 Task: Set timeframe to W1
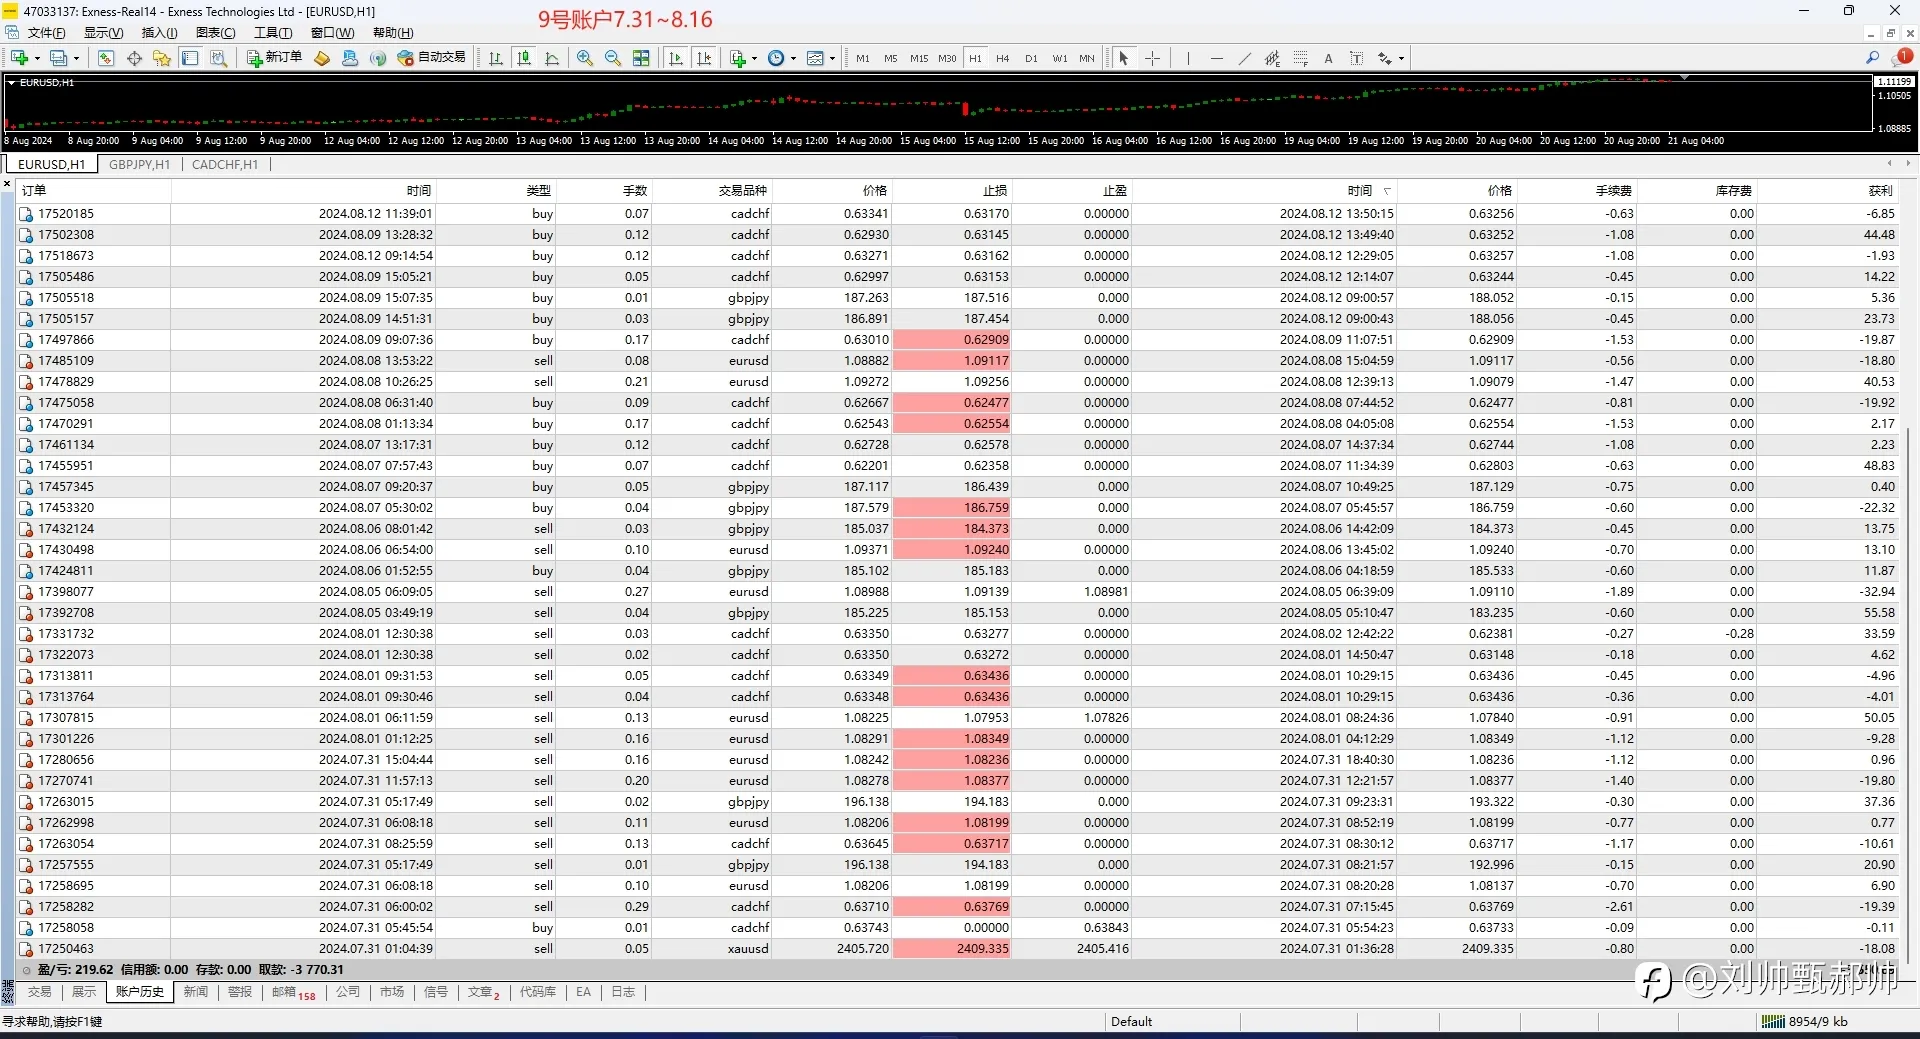1059,58
